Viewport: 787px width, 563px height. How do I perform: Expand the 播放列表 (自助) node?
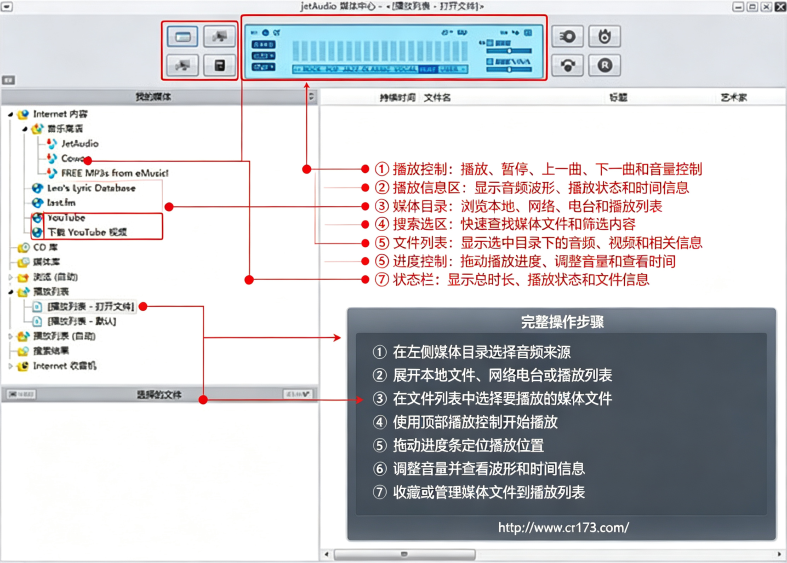coord(11,336)
